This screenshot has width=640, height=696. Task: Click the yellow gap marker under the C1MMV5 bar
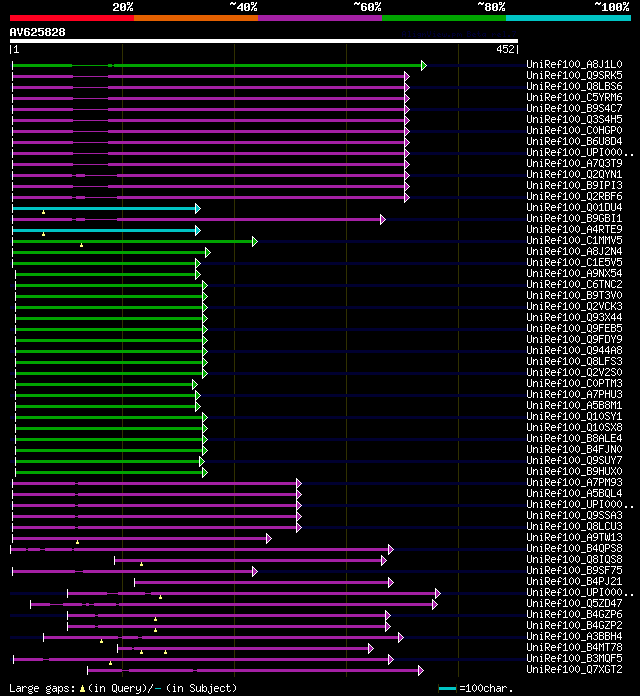(x=82, y=245)
